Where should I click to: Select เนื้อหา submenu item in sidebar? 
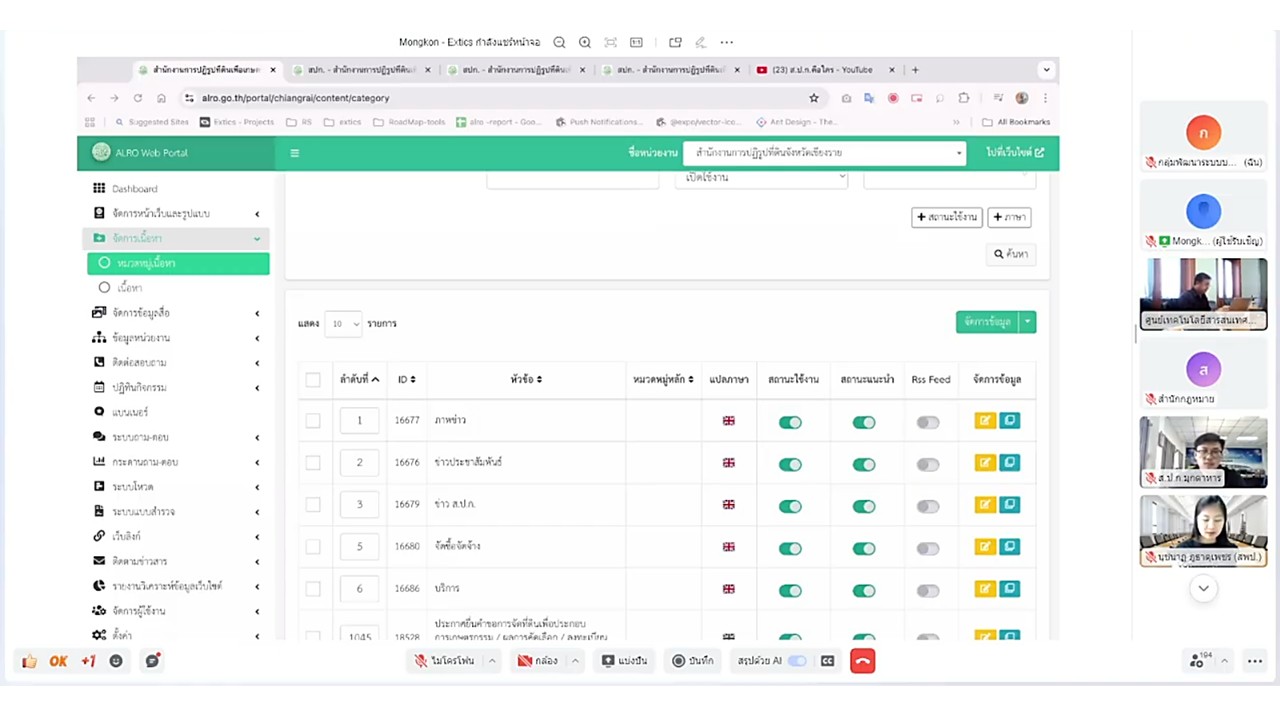point(129,288)
